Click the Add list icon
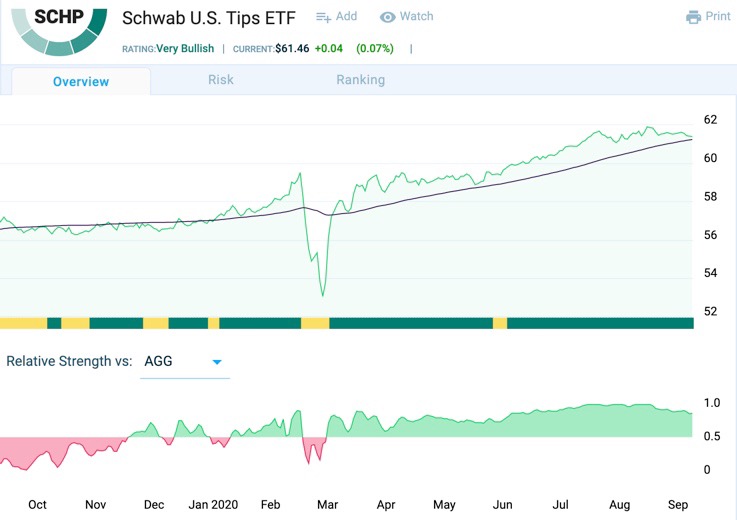737x520 pixels. tap(324, 17)
